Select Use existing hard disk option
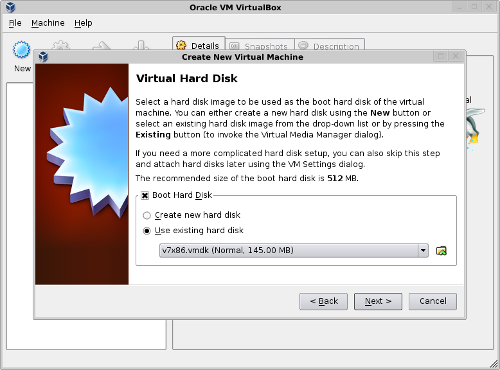This screenshot has height=370, width=500. pyautogui.click(x=147, y=231)
